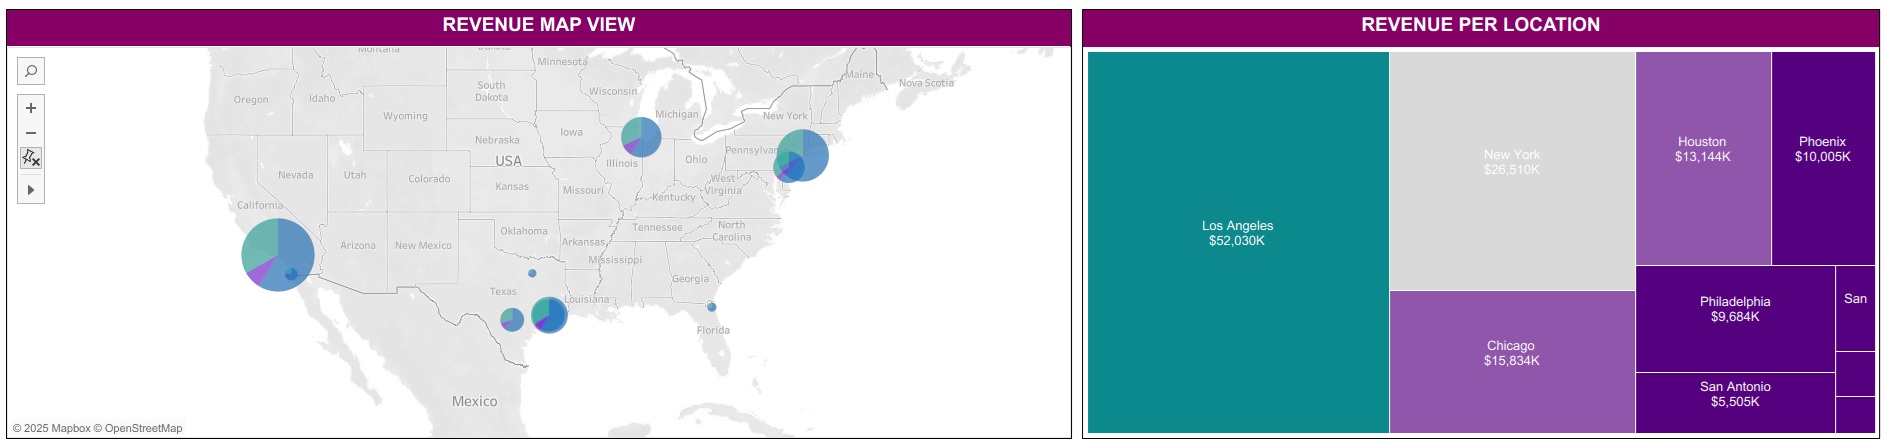Click the New York $26,510K treemap tile
This screenshot has height=442, width=1888.
(x=1512, y=171)
